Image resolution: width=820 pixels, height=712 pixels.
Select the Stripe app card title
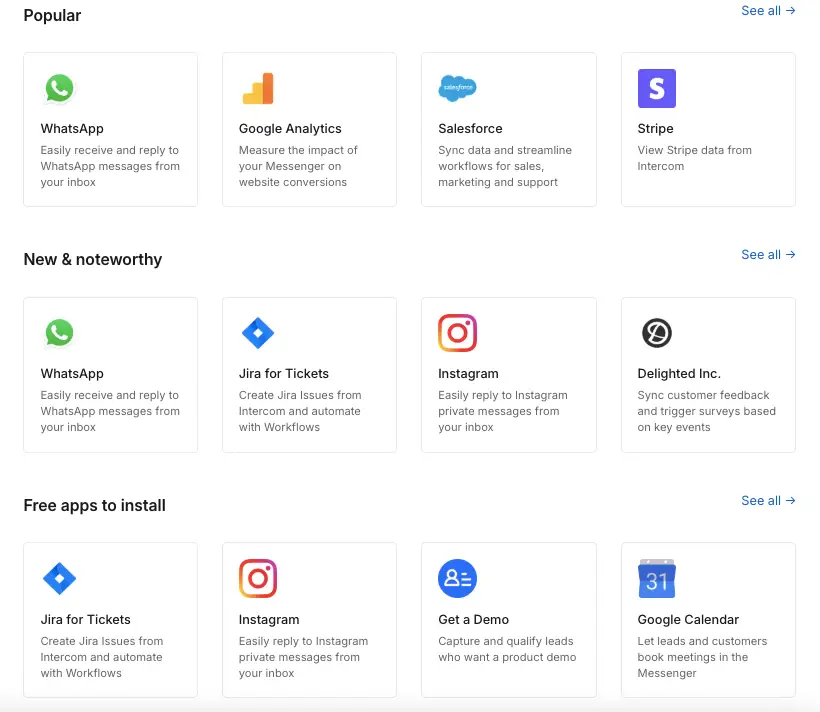click(x=655, y=129)
